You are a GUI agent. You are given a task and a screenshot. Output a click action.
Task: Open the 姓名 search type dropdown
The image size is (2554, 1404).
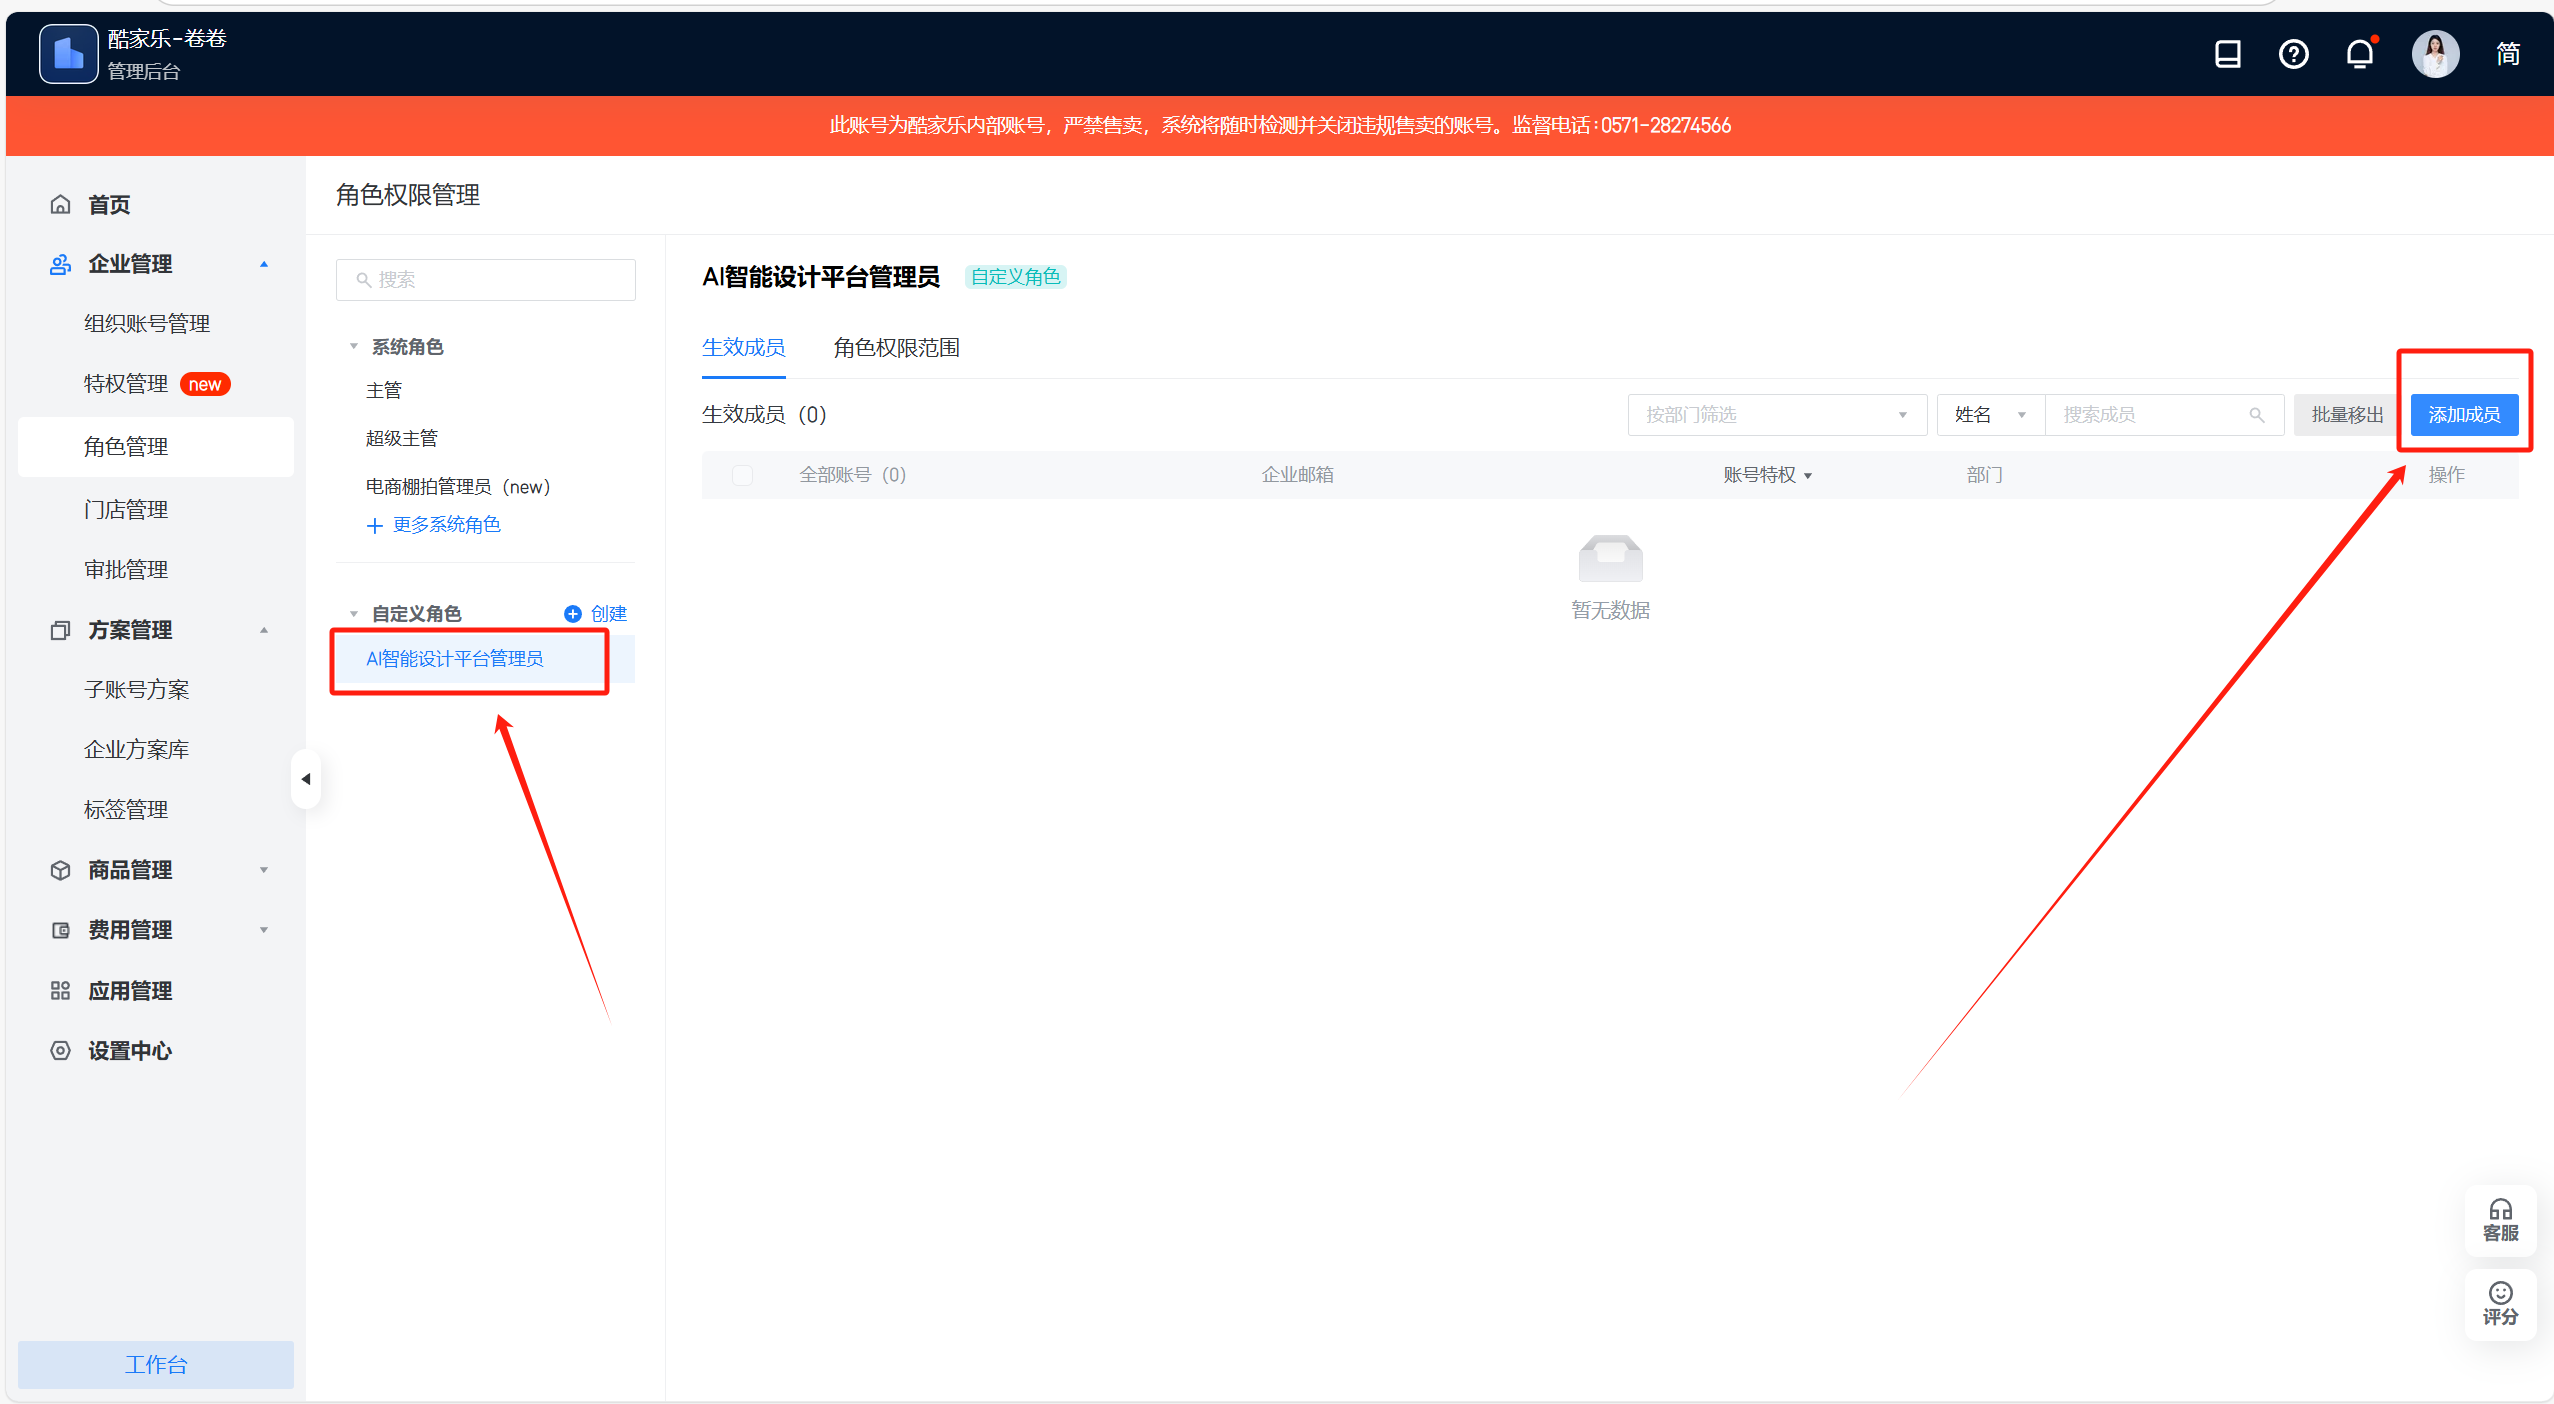tap(1989, 415)
